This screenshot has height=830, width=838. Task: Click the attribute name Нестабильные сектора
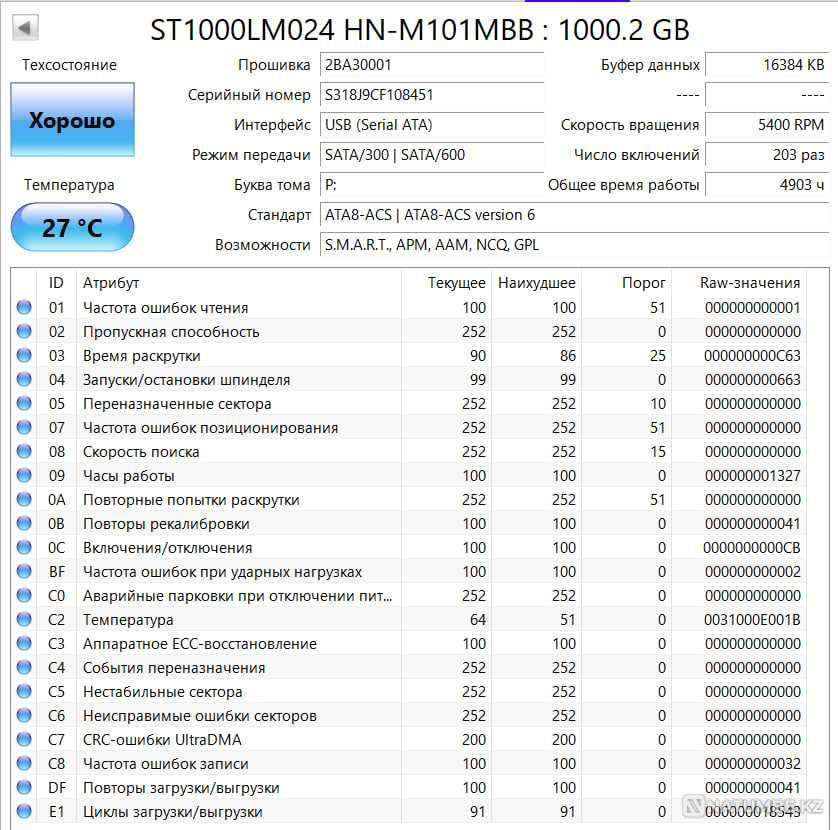pos(162,692)
